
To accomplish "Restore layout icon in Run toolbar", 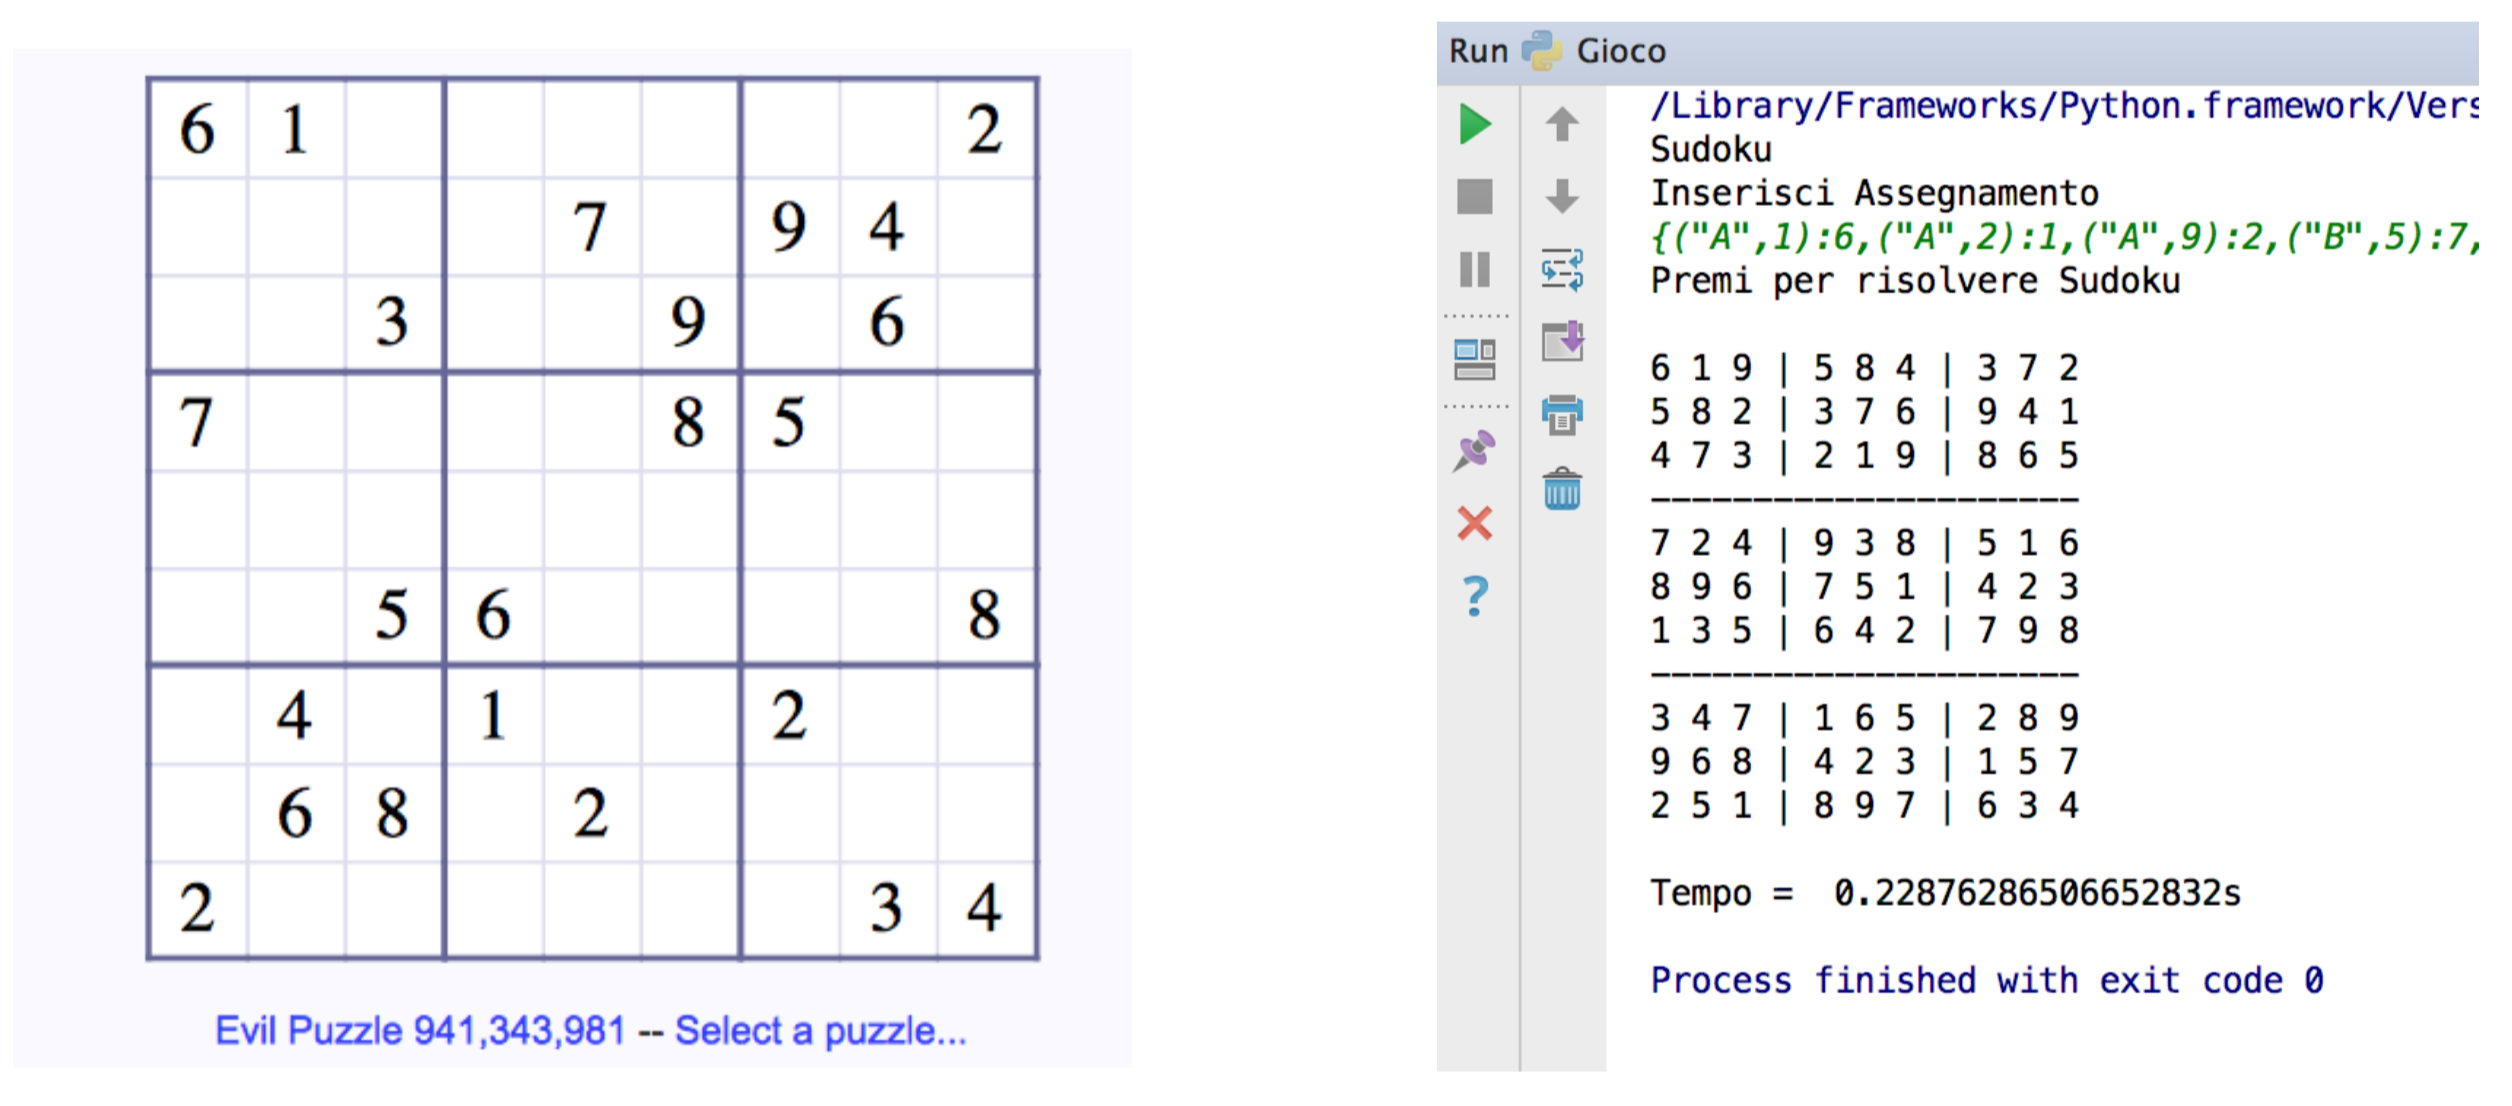I will tap(1475, 360).
